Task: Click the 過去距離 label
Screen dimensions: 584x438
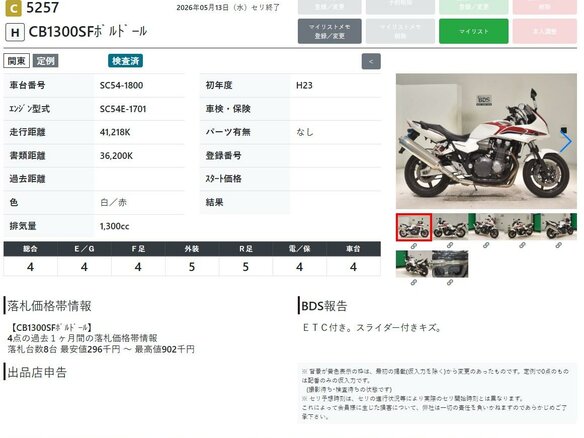Action: [x=27, y=179]
